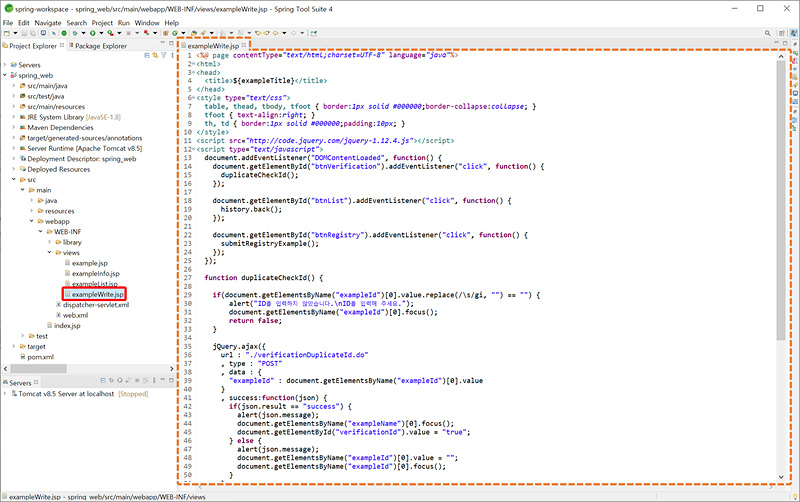Open the Window menu
The image size is (800, 502).
pos(147,23)
